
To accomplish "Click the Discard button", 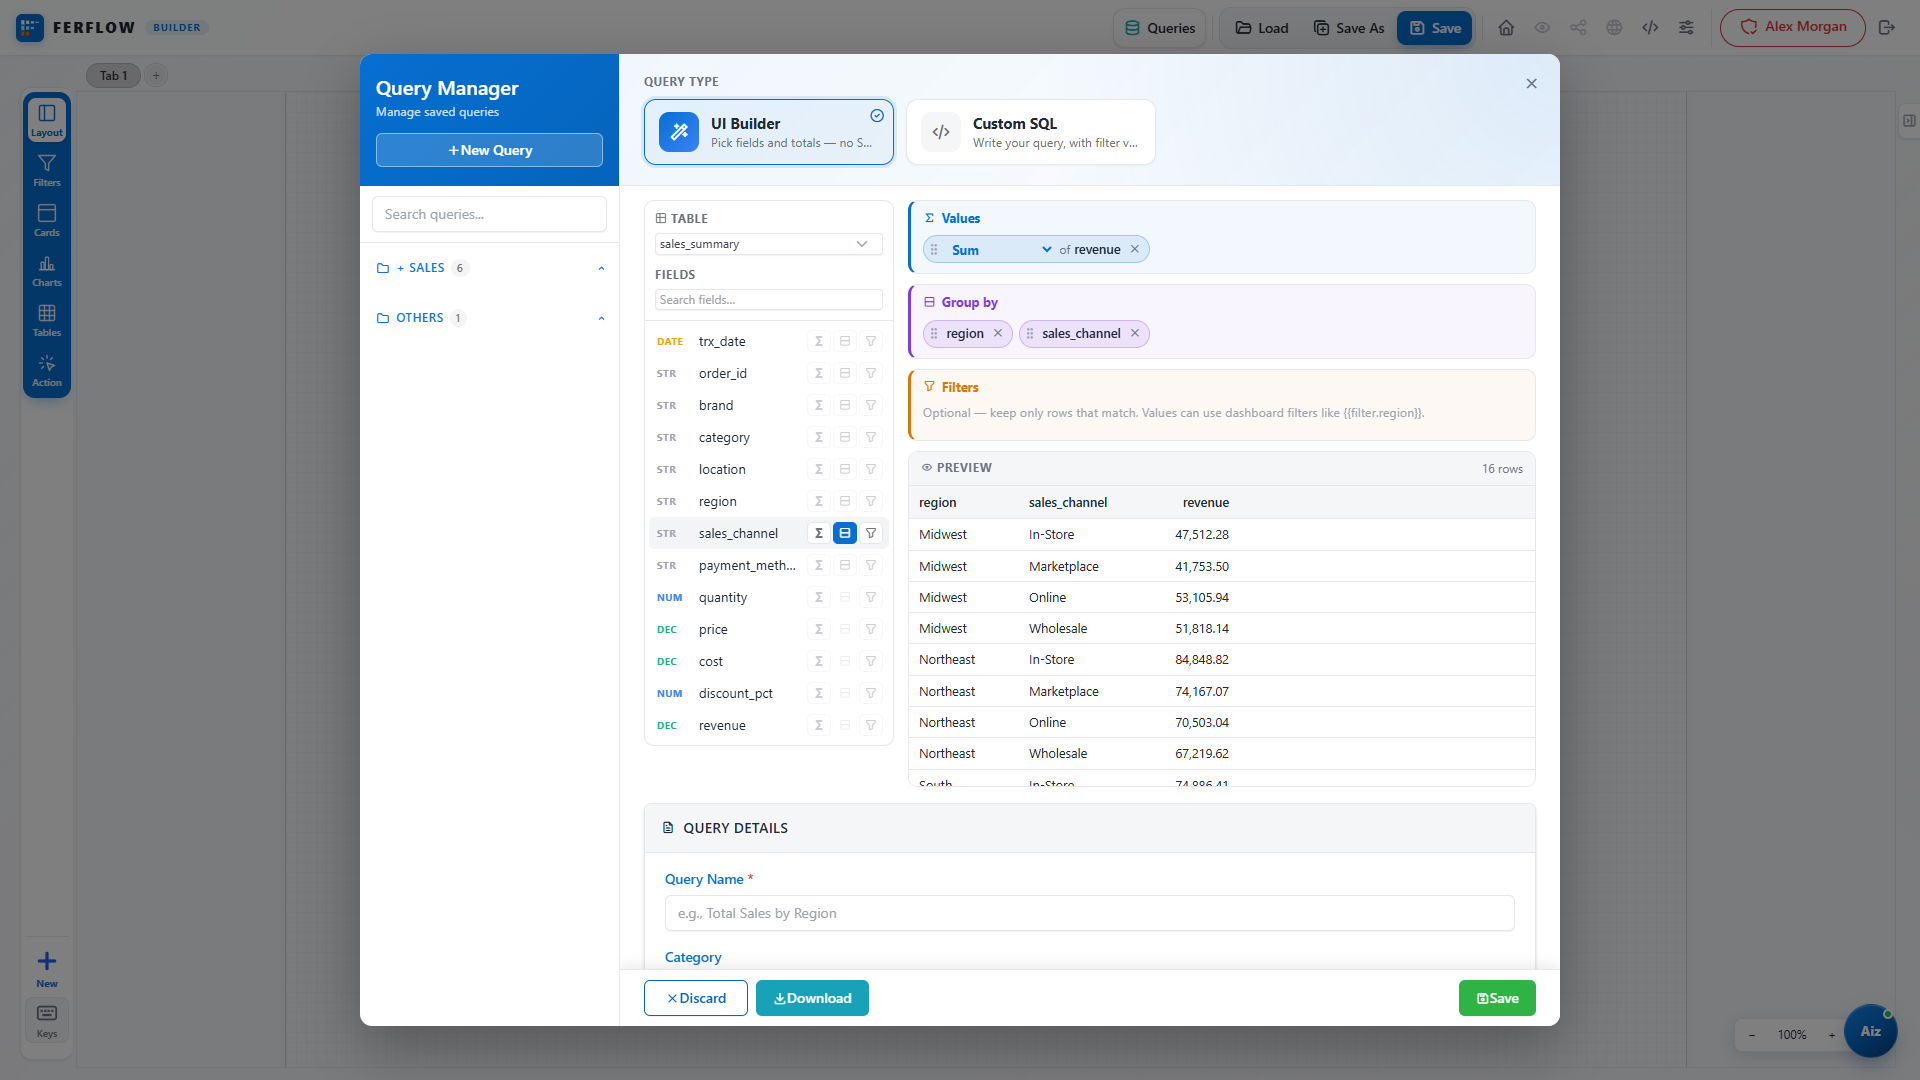I will pyautogui.click(x=696, y=998).
